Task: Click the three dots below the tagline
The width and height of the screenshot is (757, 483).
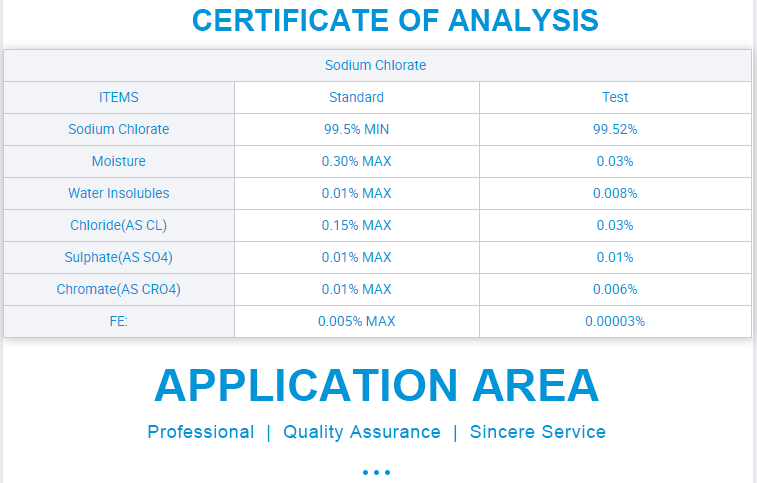Action: pyautogui.click(x=376, y=471)
